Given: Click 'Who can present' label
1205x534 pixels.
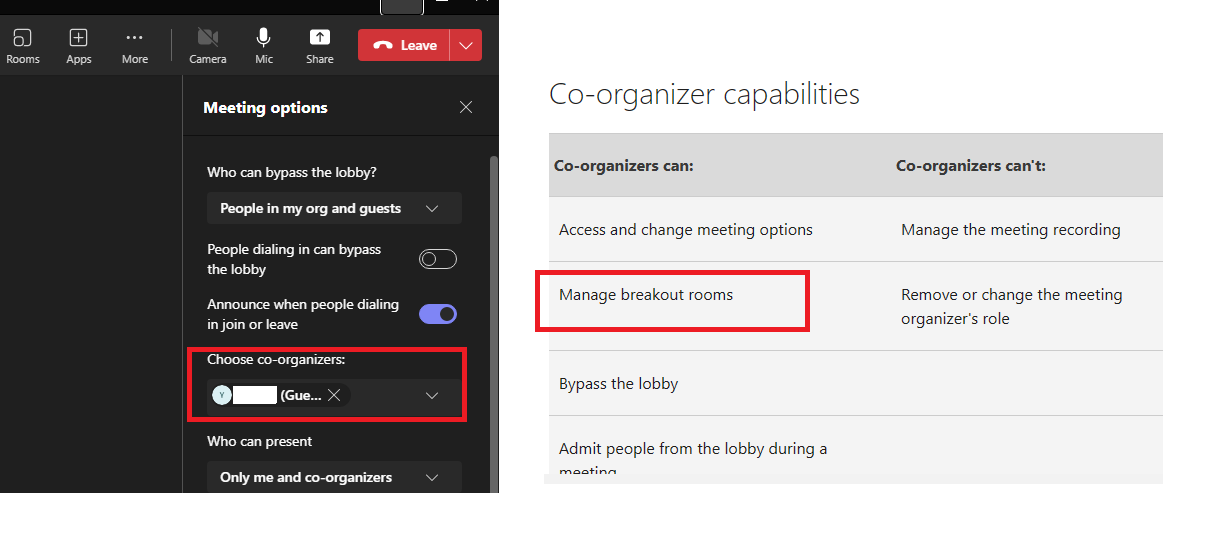Looking at the screenshot, I should pos(260,441).
